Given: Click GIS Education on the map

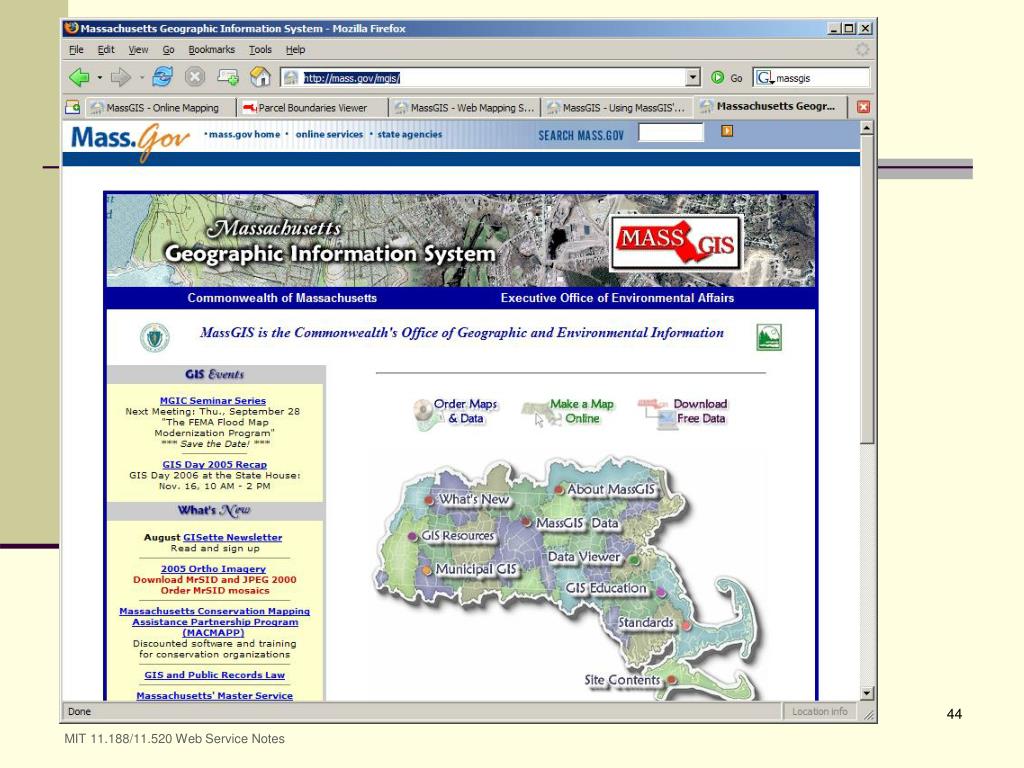Looking at the screenshot, I should pos(605,588).
